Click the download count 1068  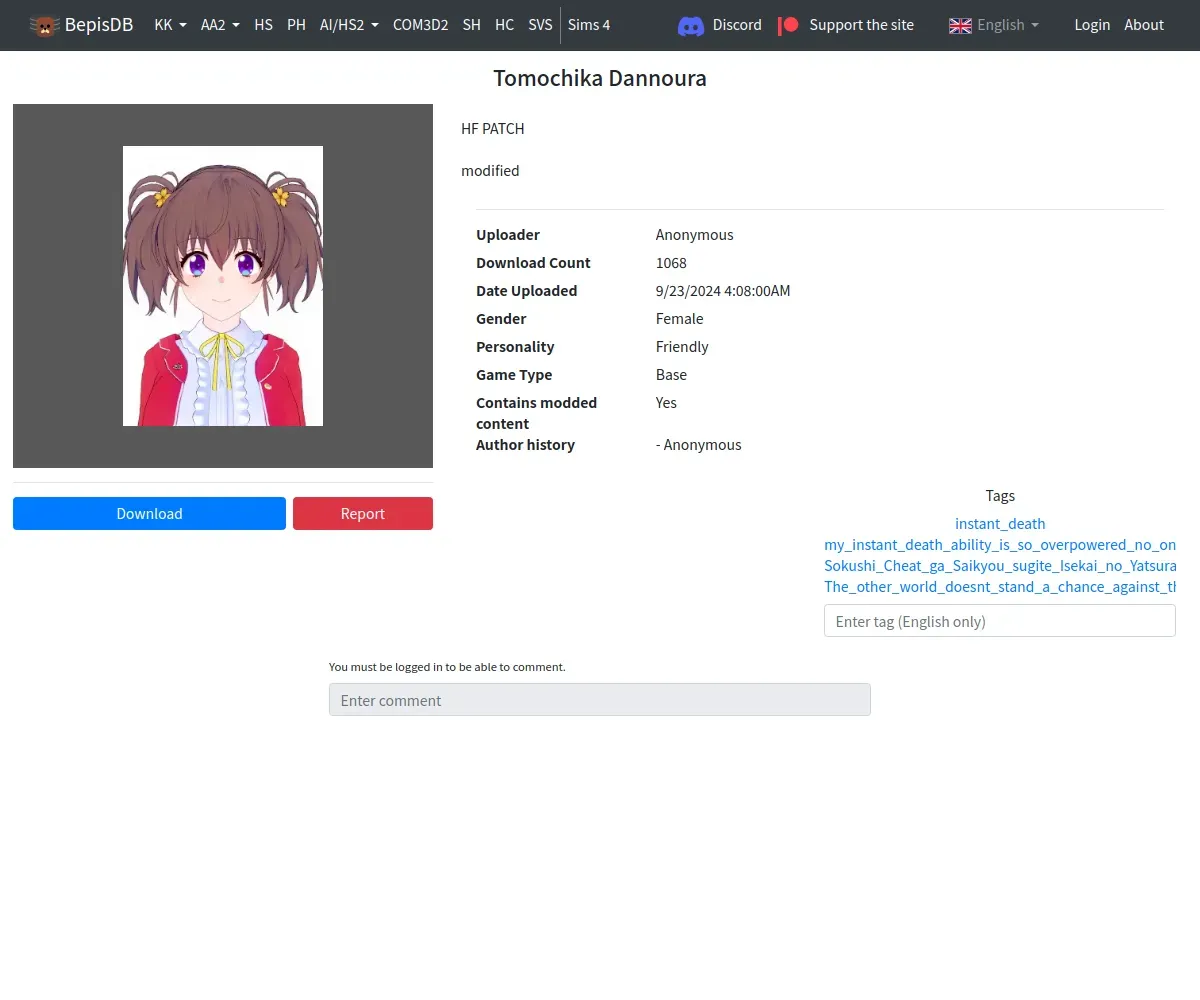click(671, 263)
